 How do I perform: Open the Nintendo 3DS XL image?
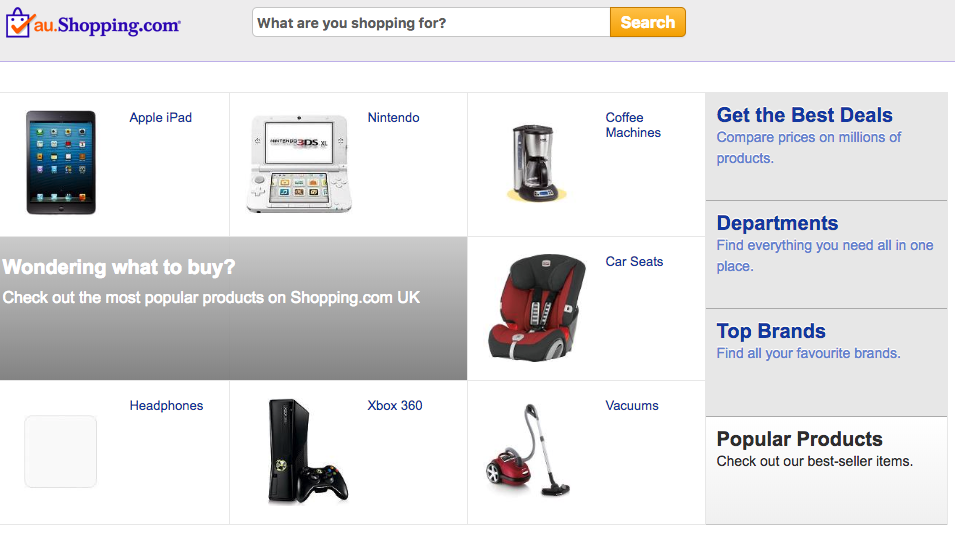pyautogui.click(x=297, y=163)
